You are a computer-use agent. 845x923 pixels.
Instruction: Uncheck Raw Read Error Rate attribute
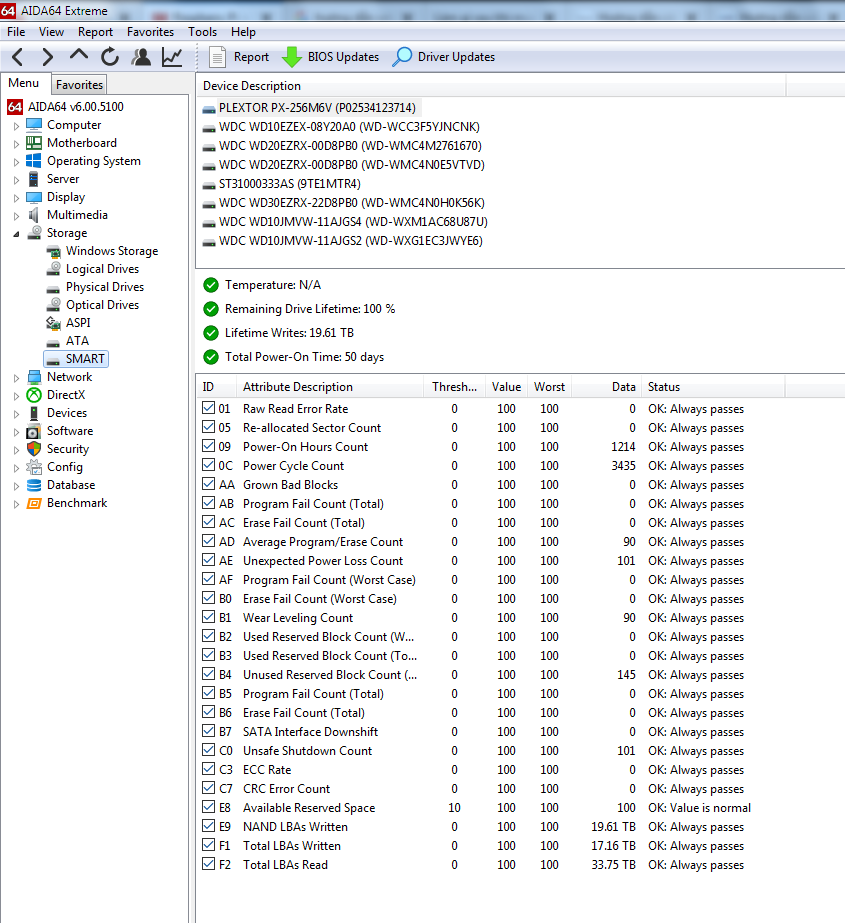tap(208, 407)
